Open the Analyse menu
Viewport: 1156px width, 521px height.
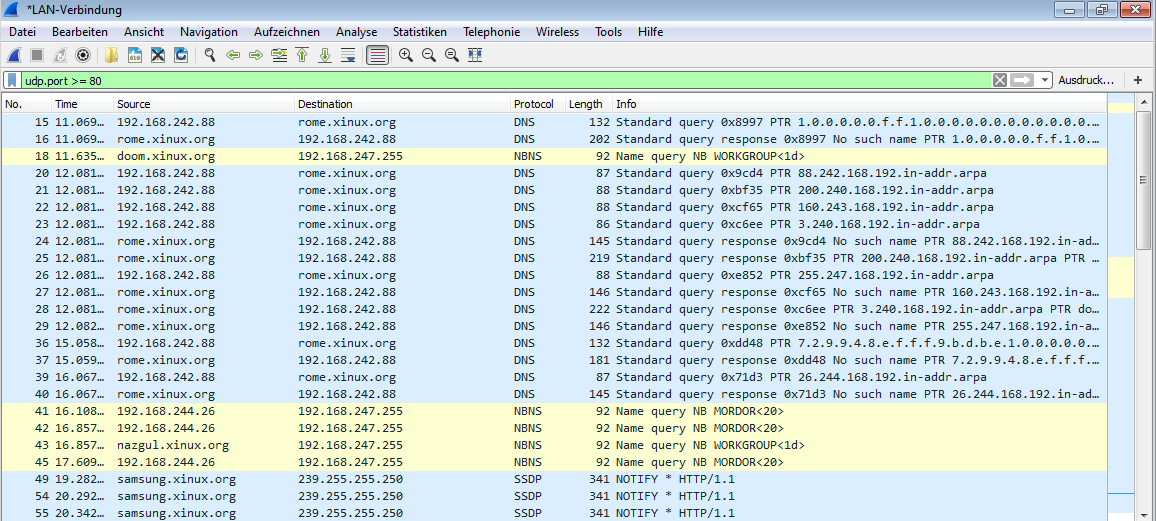pos(356,32)
